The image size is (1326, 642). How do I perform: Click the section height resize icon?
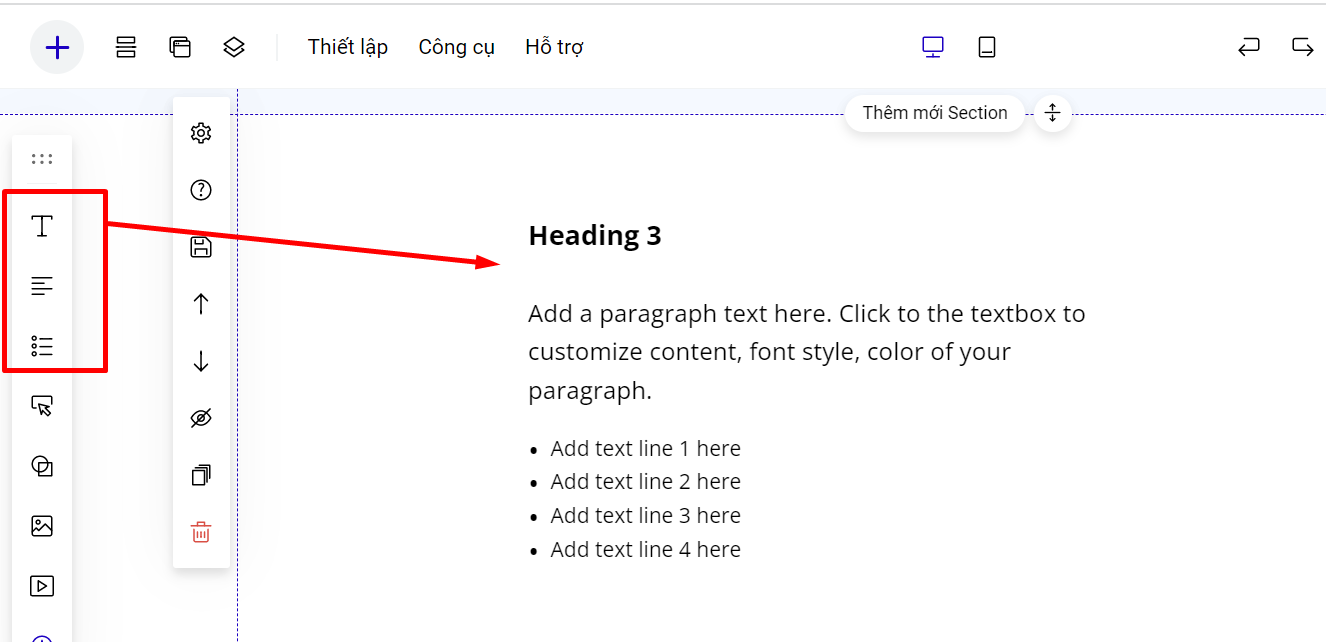point(1052,113)
